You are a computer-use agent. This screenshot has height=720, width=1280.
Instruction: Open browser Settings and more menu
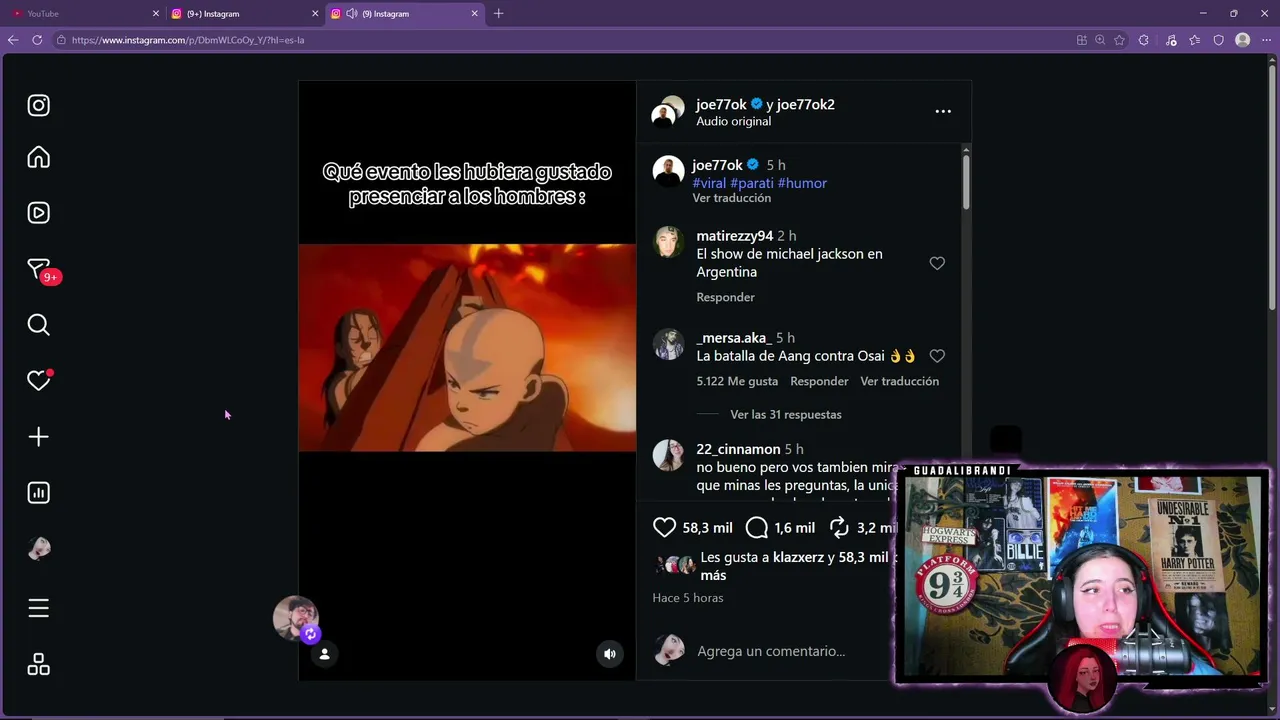click(x=1266, y=40)
